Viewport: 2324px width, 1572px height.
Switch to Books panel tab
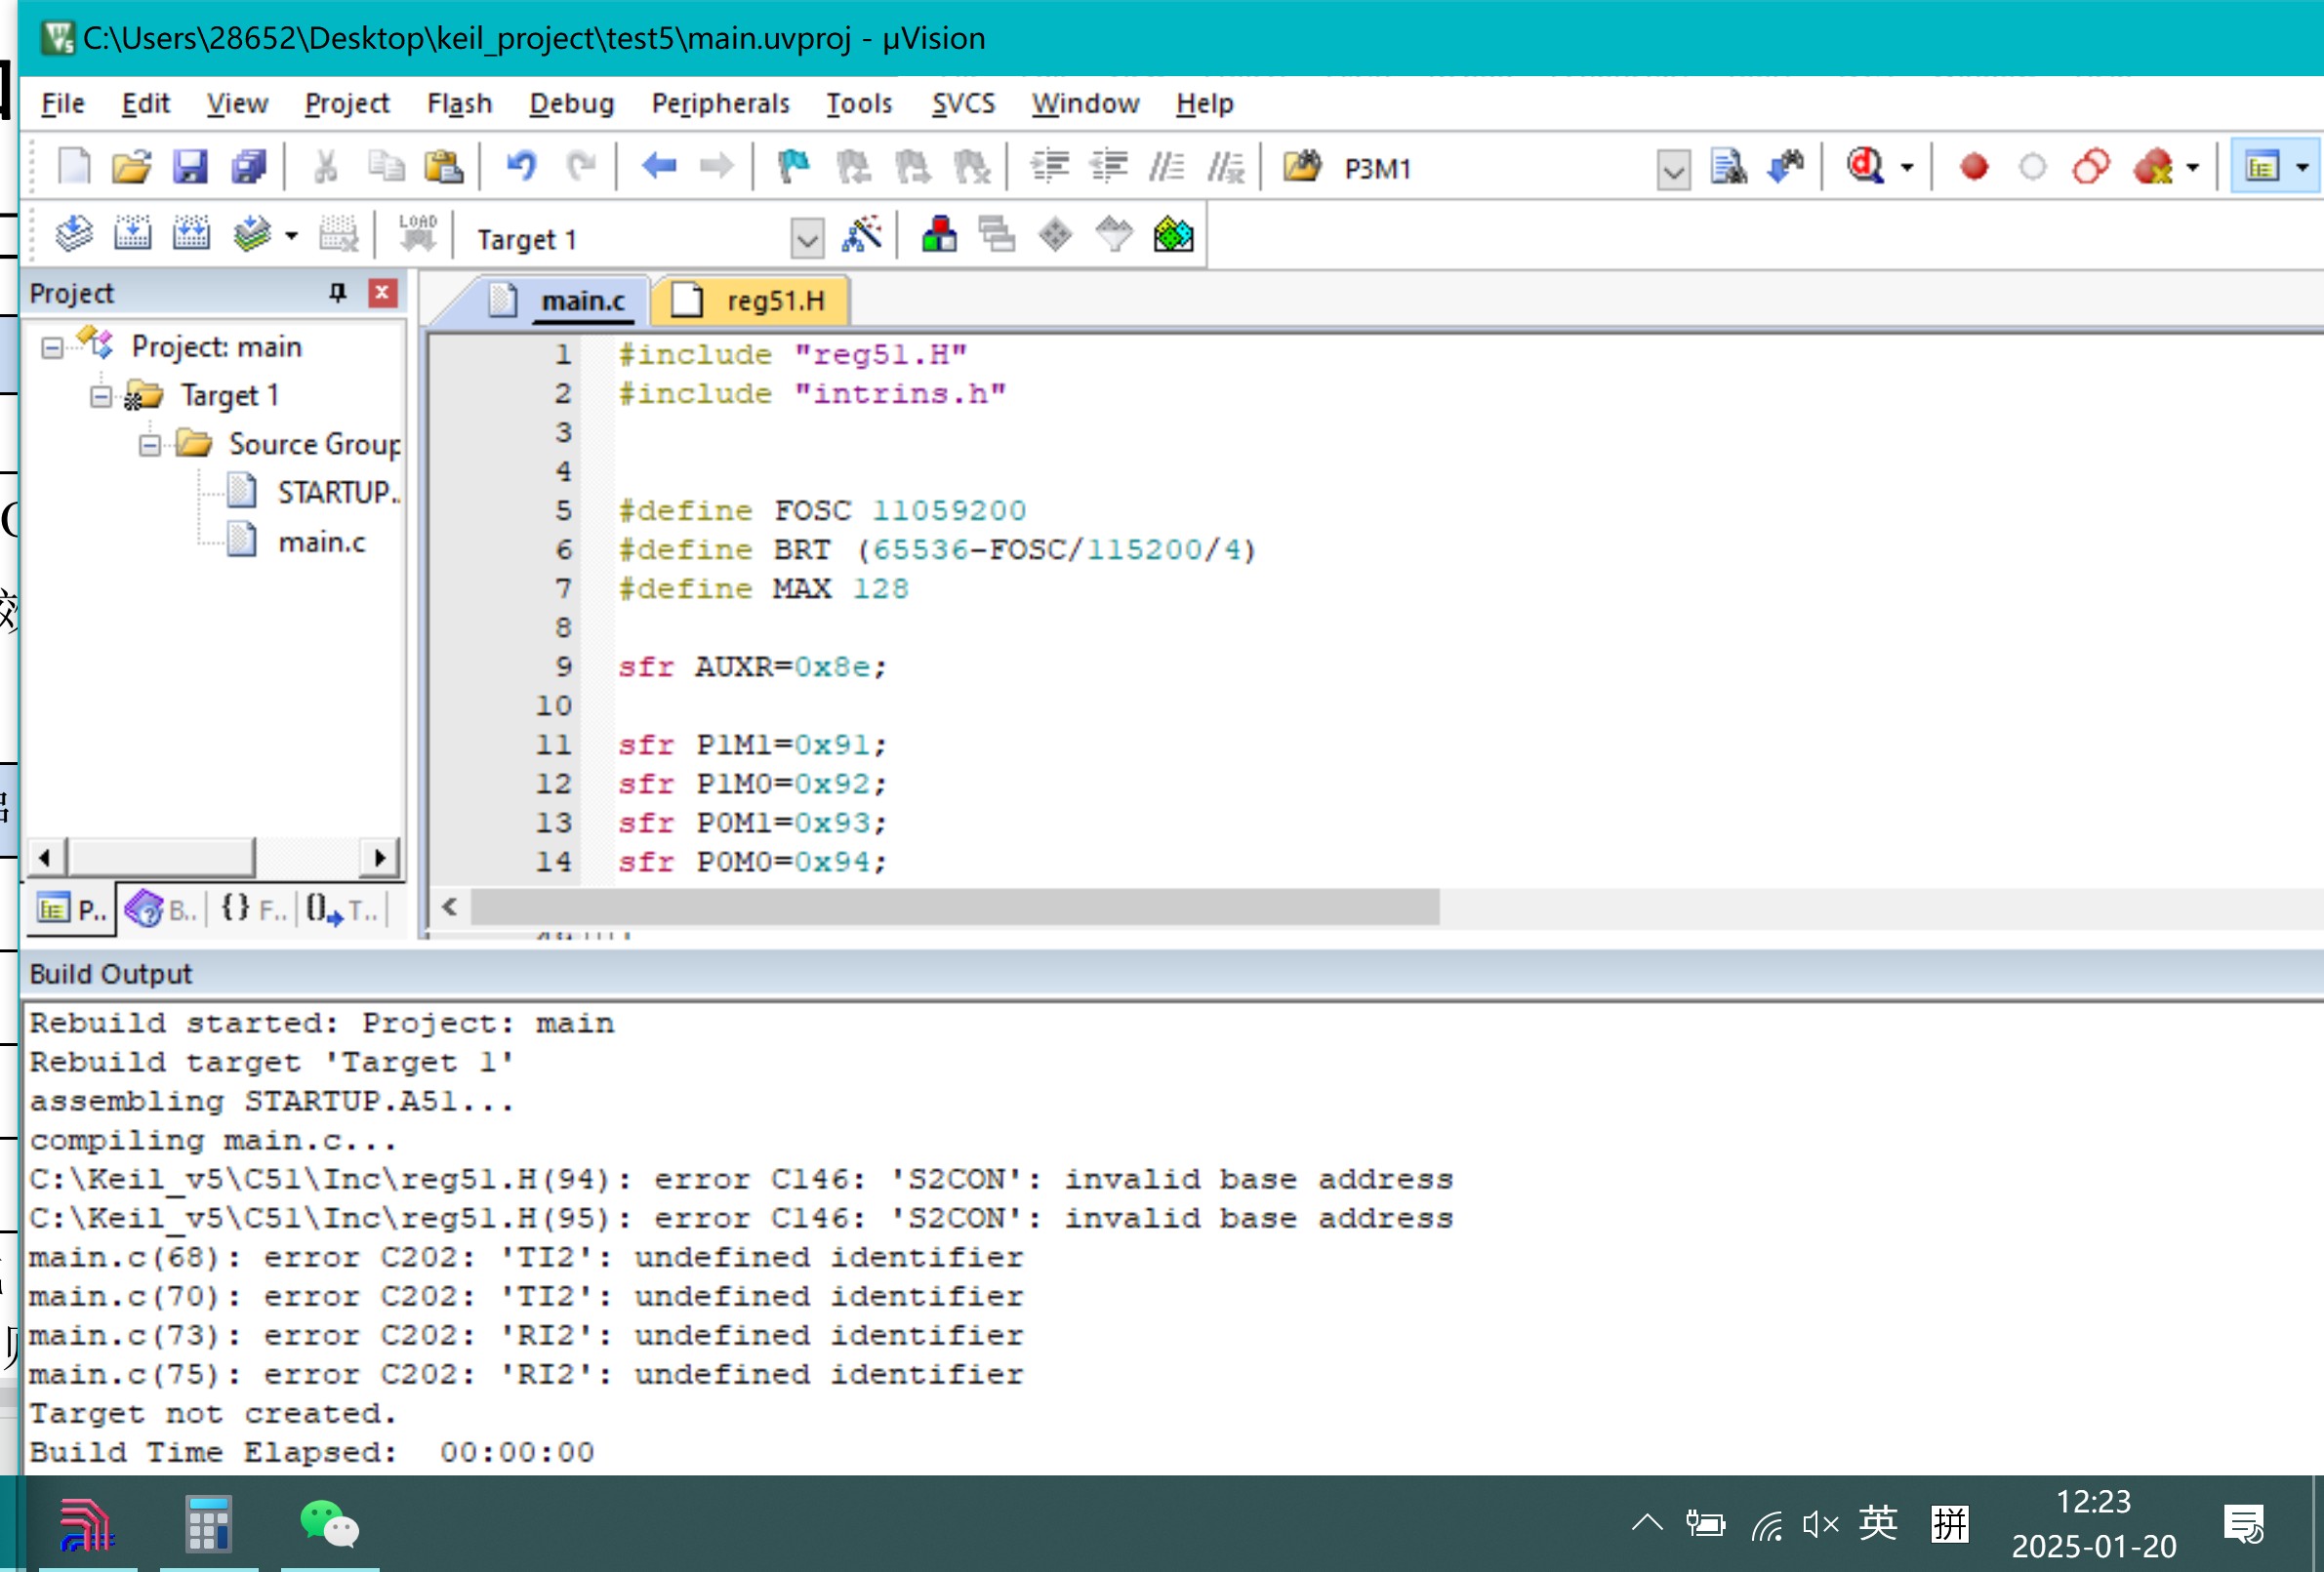(x=161, y=909)
